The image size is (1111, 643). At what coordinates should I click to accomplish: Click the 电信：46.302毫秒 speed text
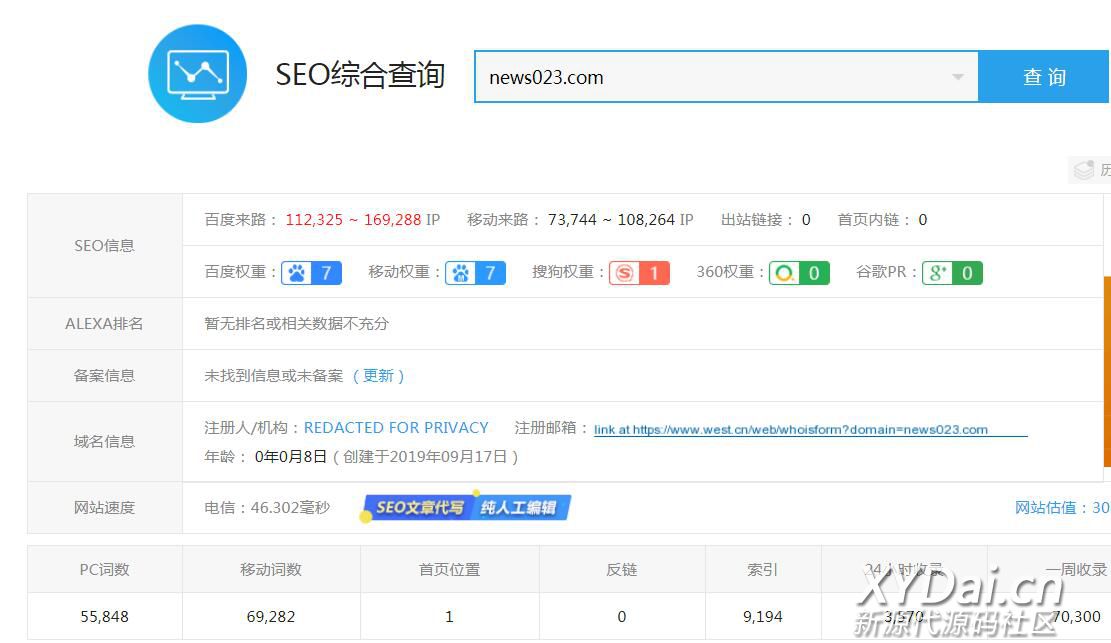tap(267, 508)
